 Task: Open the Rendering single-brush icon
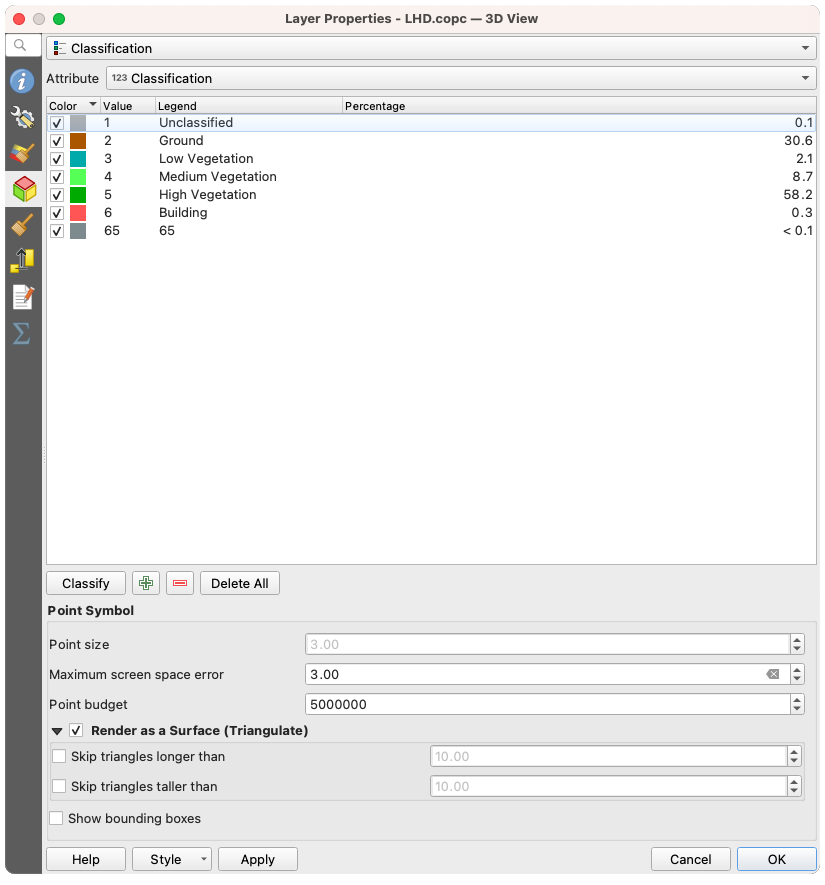21,225
